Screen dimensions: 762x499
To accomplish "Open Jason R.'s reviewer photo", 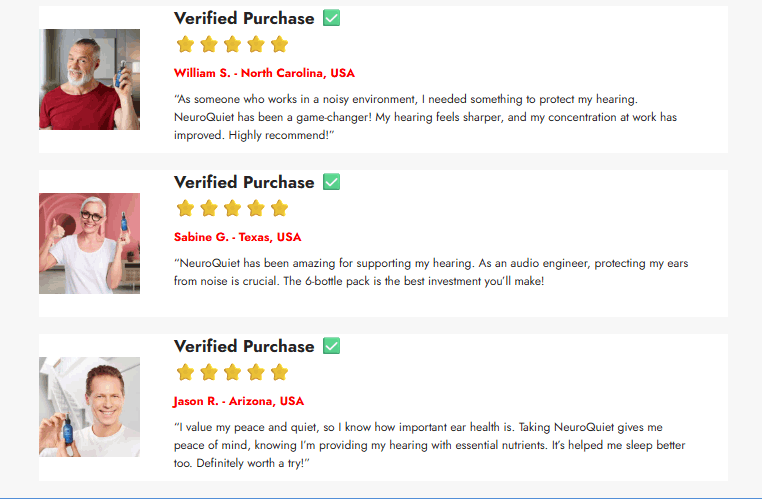I will (x=89, y=407).
